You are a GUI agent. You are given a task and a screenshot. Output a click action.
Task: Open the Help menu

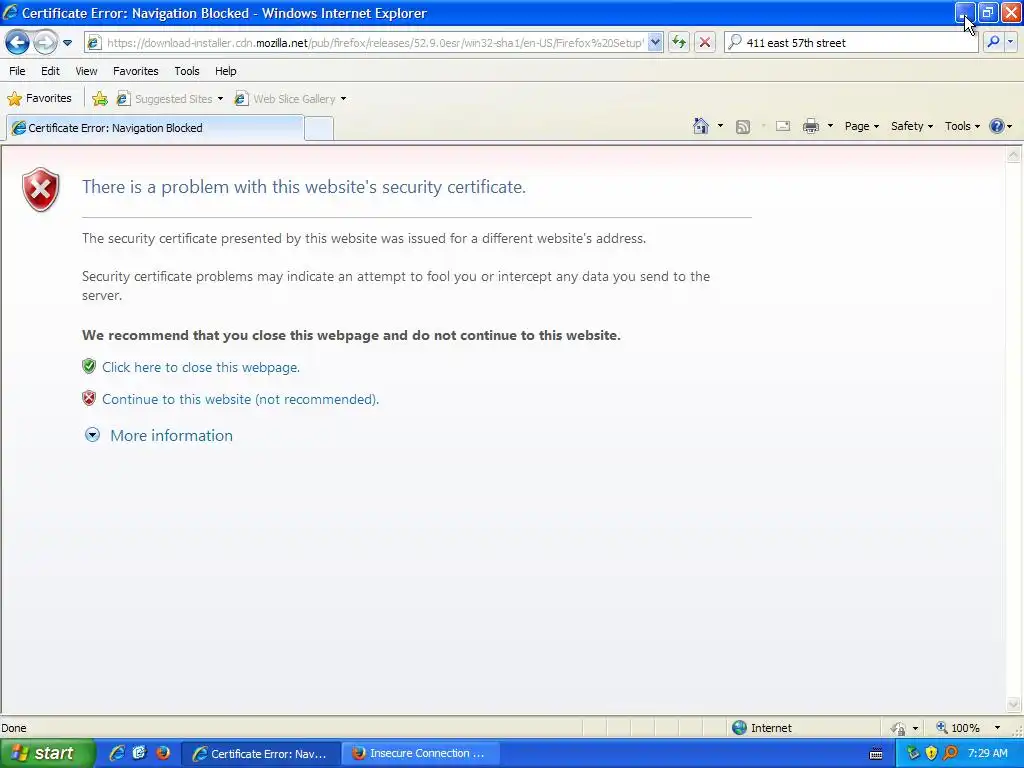tap(225, 71)
